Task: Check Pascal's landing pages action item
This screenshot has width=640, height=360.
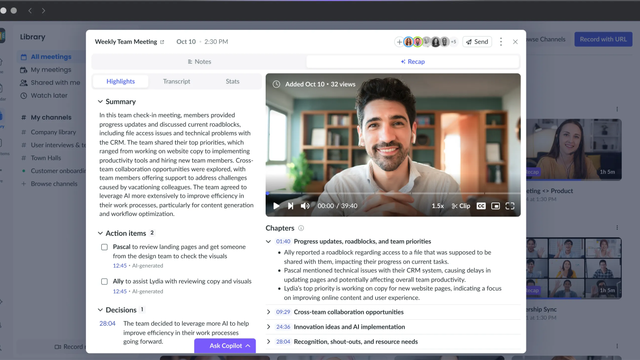Action: pyautogui.click(x=104, y=247)
